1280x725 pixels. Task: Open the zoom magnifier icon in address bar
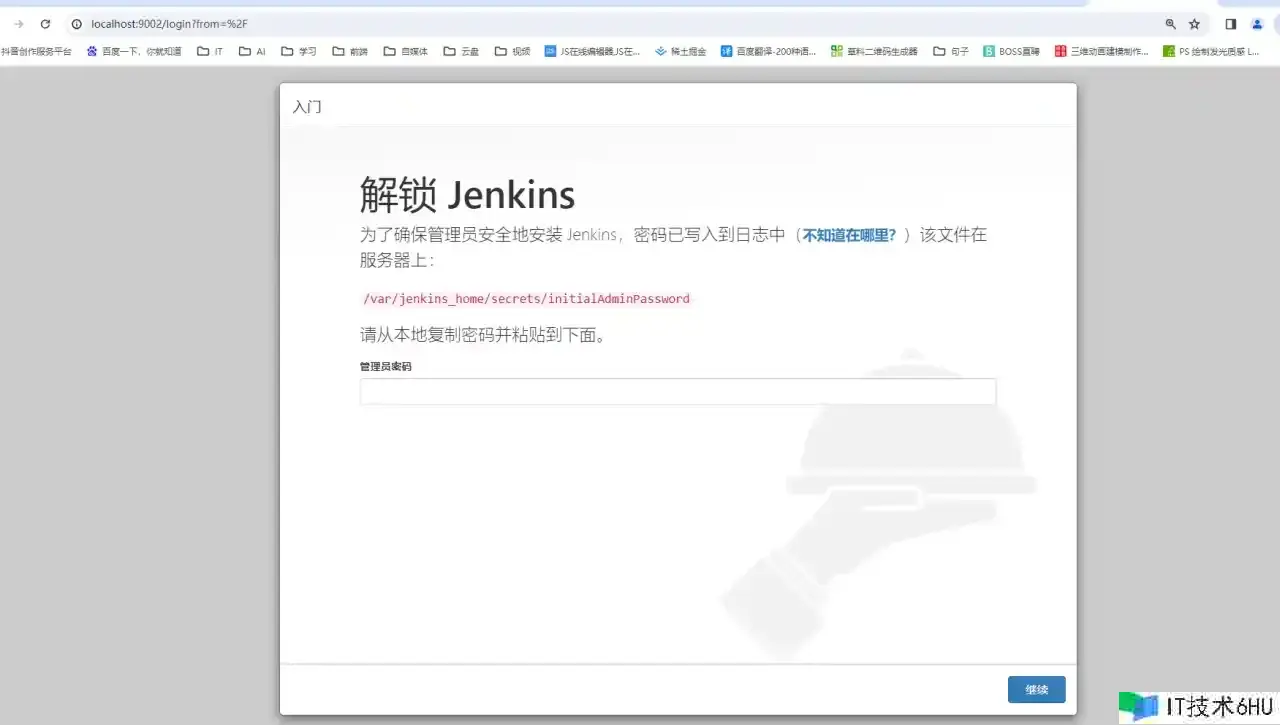pos(1170,24)
